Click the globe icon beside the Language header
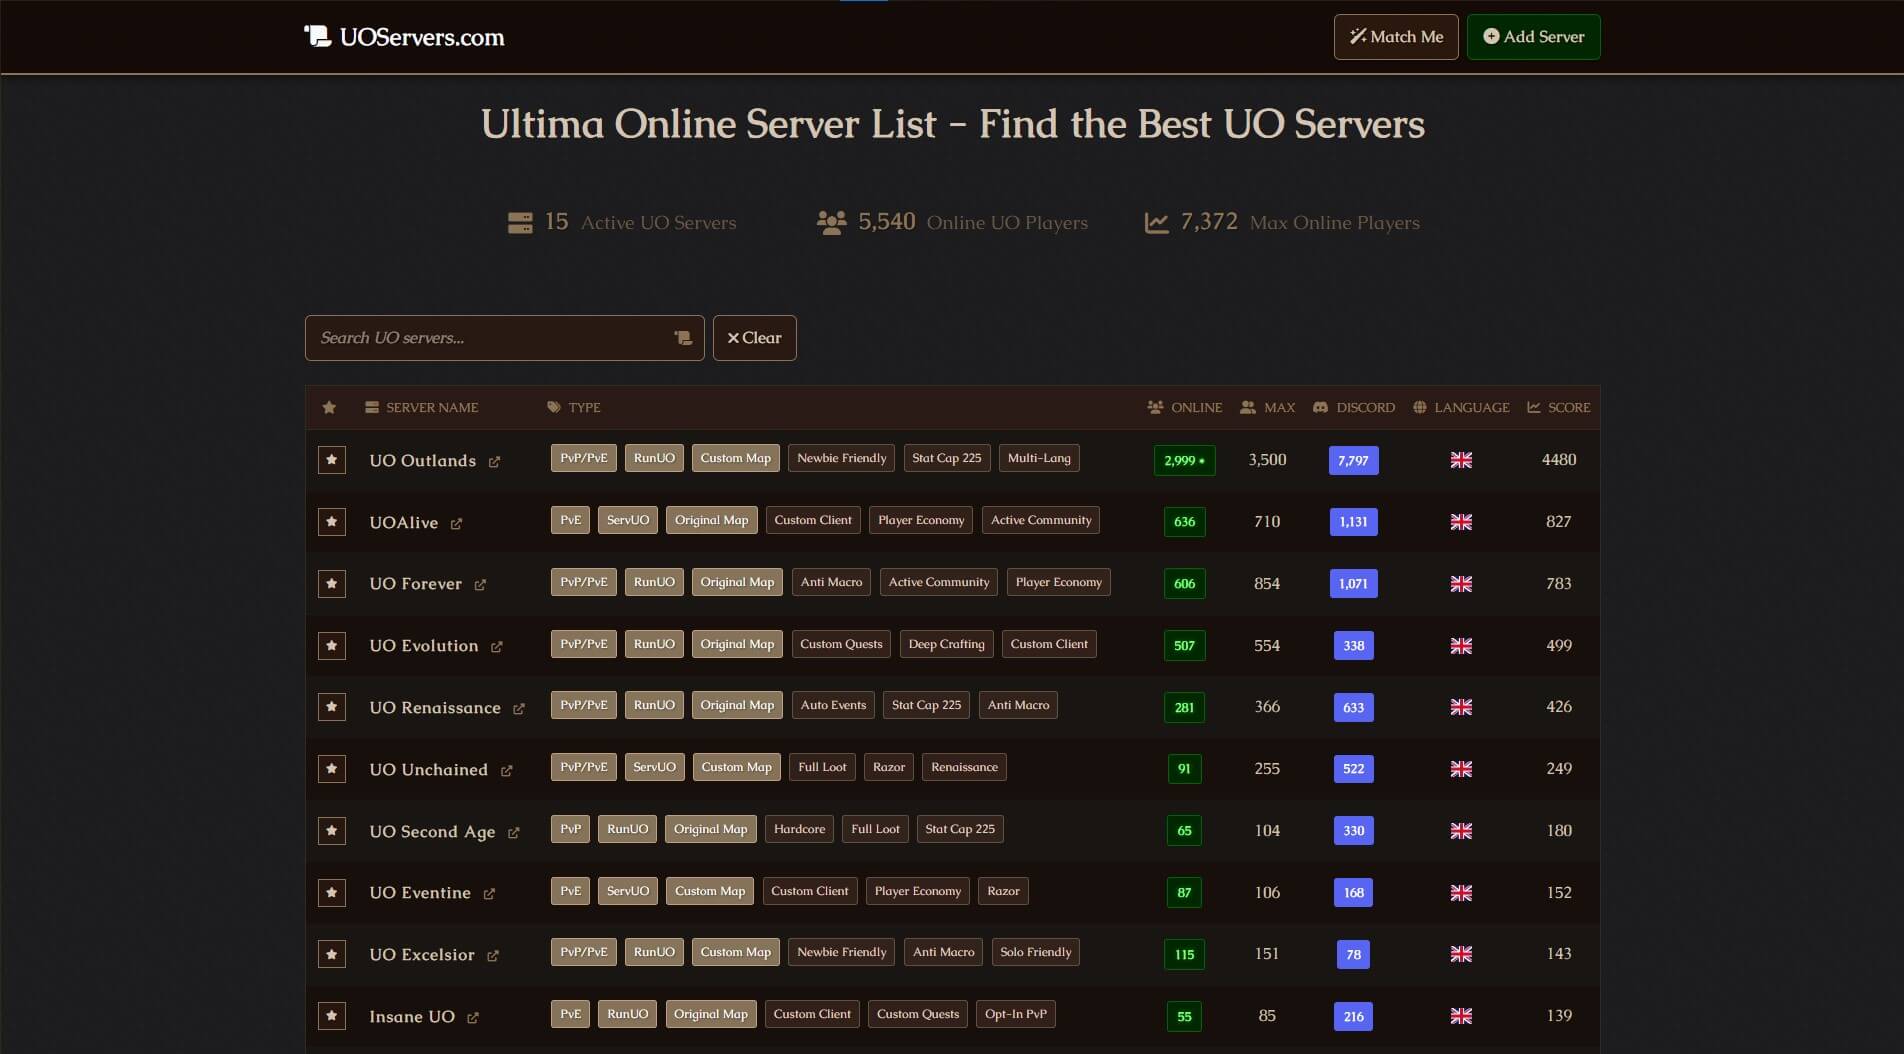This screenshot has width=1904, height=1054. coord(1418,407)
